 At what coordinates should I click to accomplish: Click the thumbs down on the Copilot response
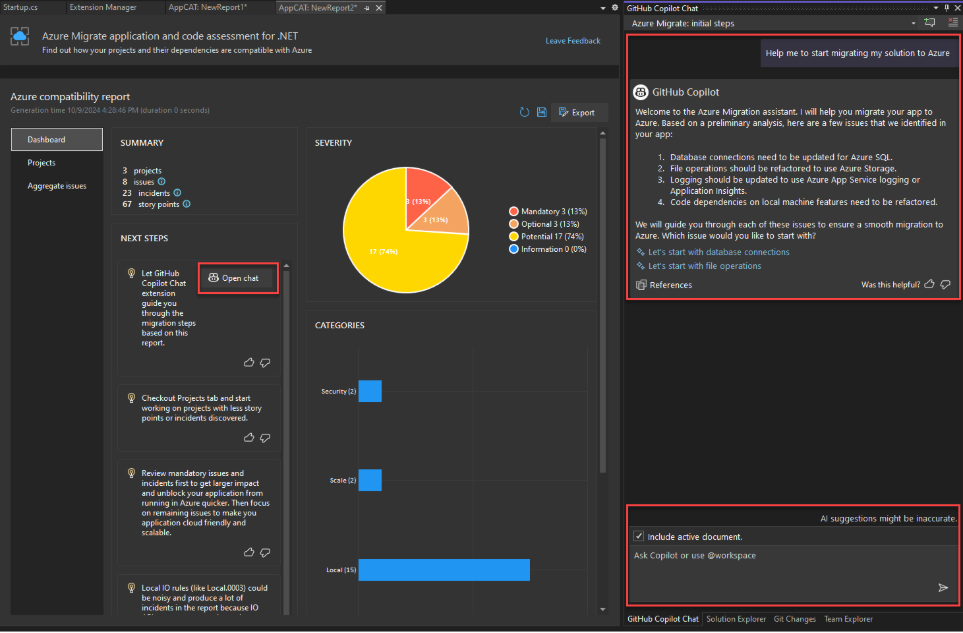(x=944, y=284)
